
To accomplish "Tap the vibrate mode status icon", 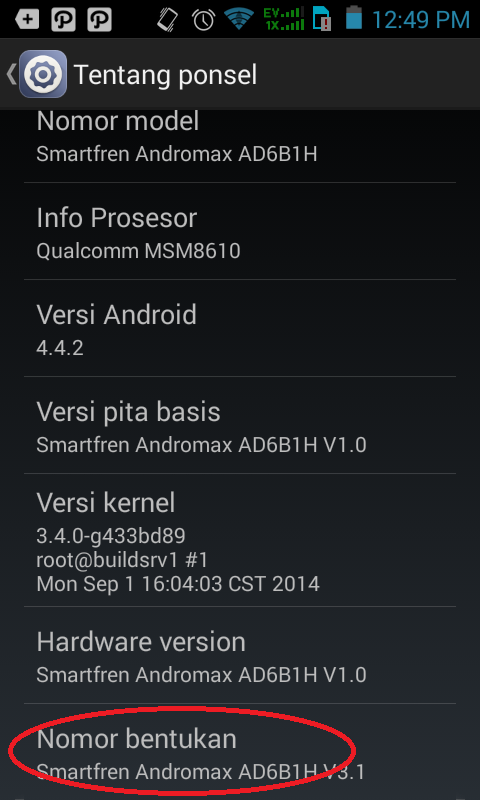I will (167, 20).
